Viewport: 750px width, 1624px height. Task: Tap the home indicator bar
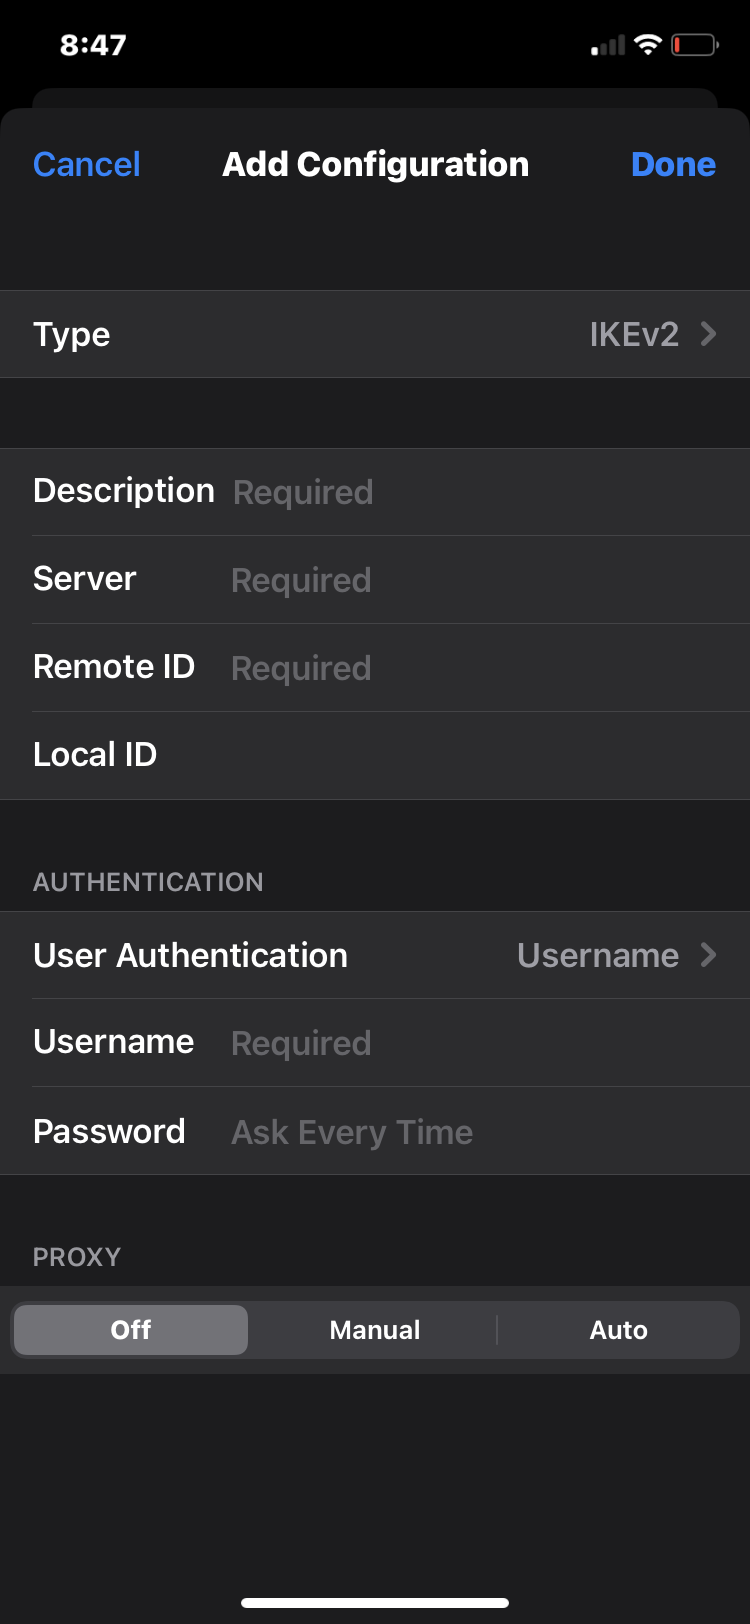pyautogui.click(x=375, y=1603)
